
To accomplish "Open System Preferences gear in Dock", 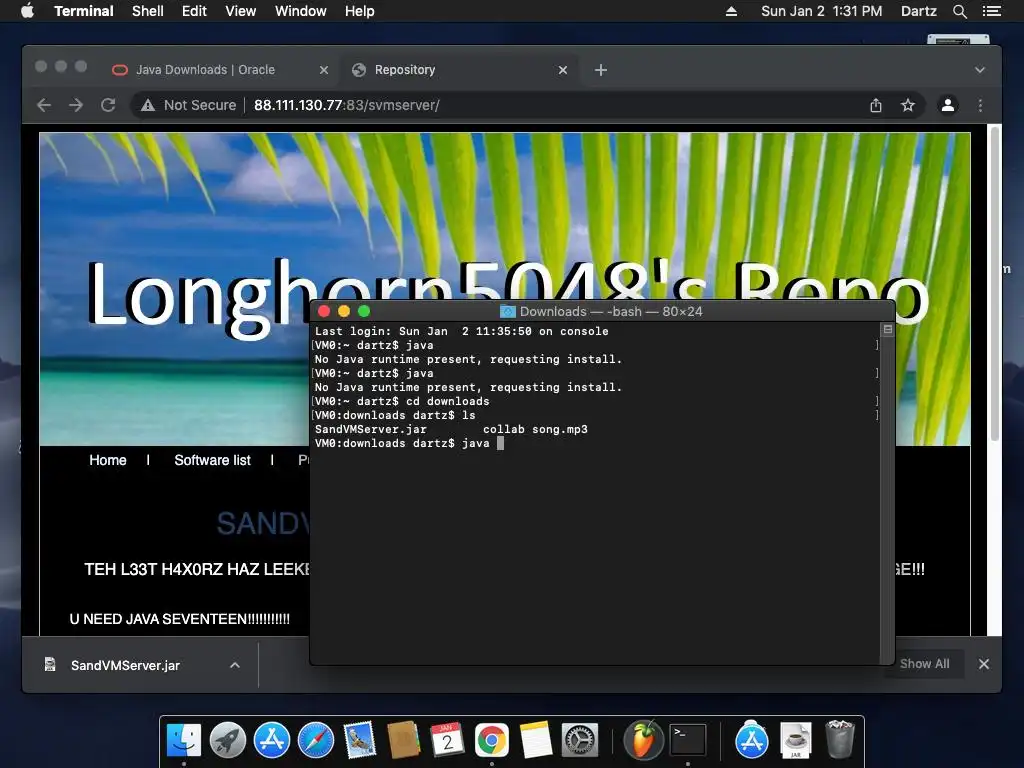I will (580, 740).
